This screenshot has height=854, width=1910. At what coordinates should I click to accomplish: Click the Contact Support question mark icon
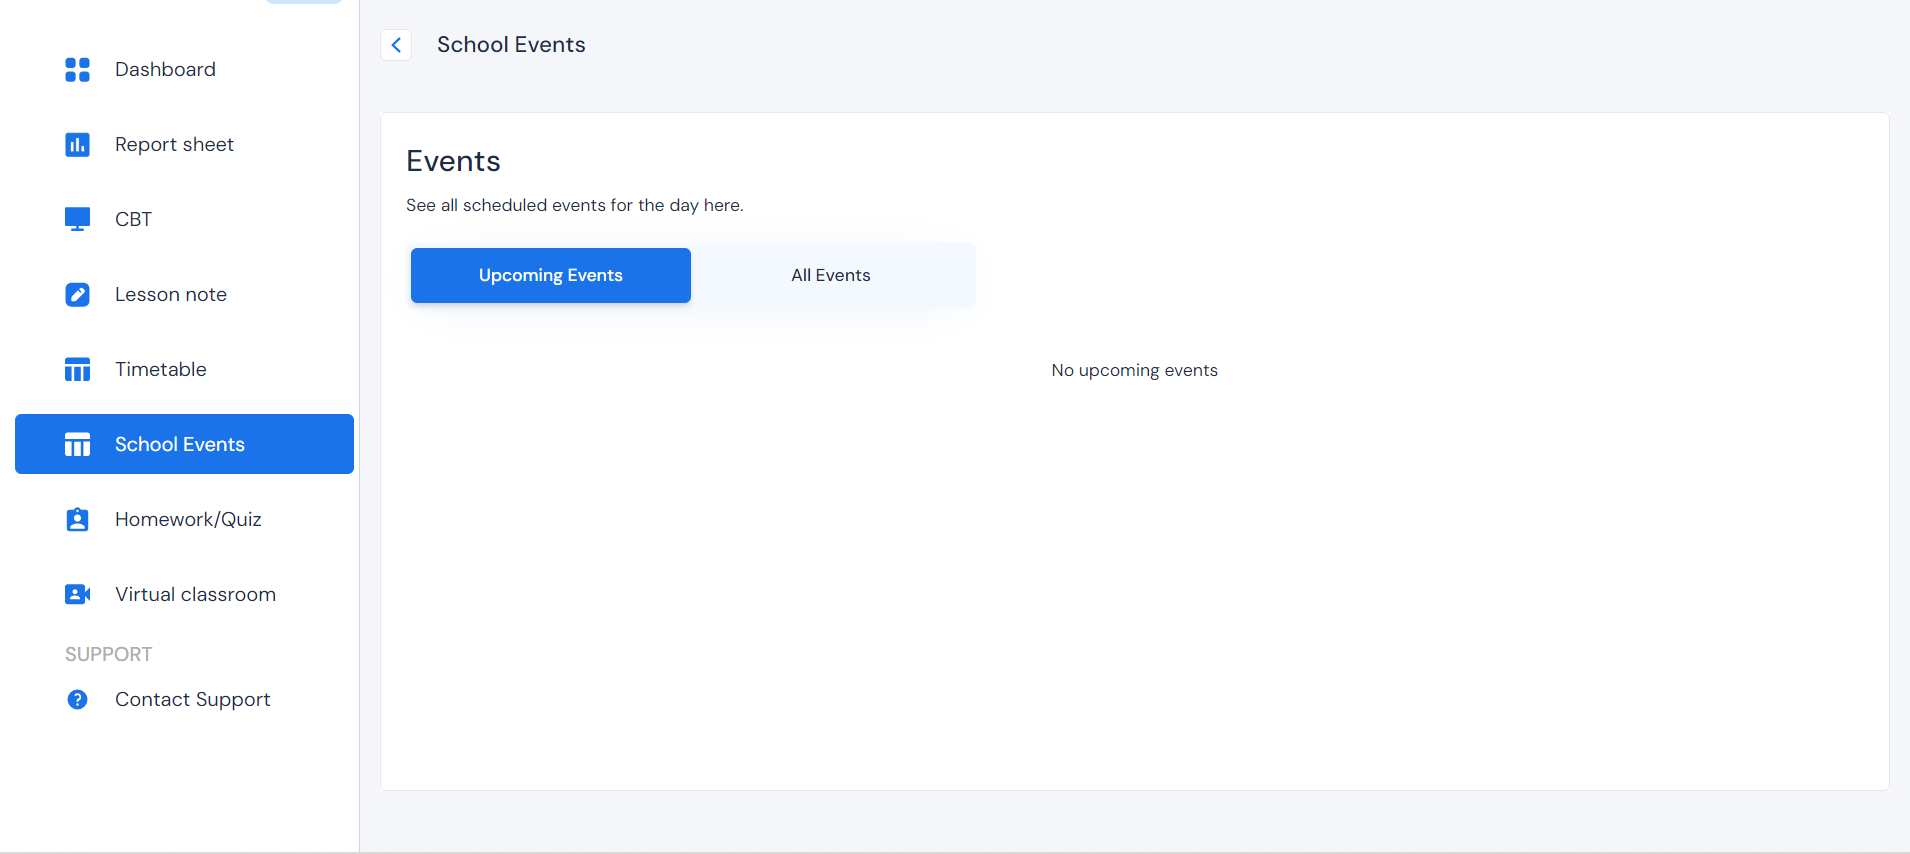pyautogui.click(x=77, y=700)
